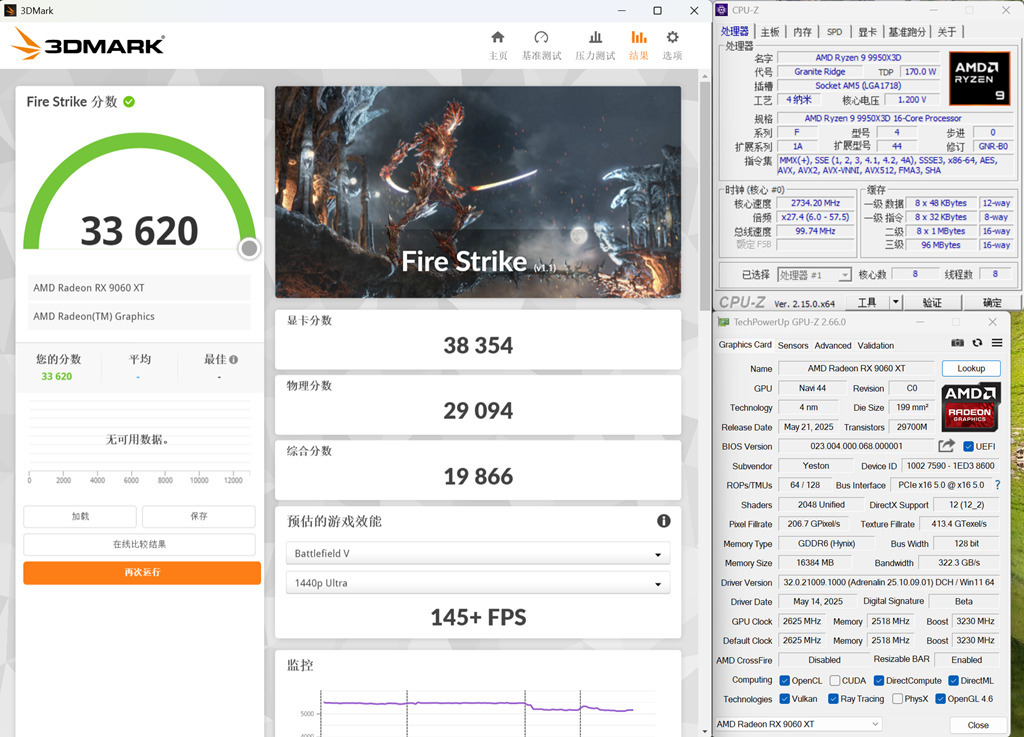The image size is (1024, 737).
Task: Go to the benchmarks (基准测试) gauge icon
Action: pos(541,38)
